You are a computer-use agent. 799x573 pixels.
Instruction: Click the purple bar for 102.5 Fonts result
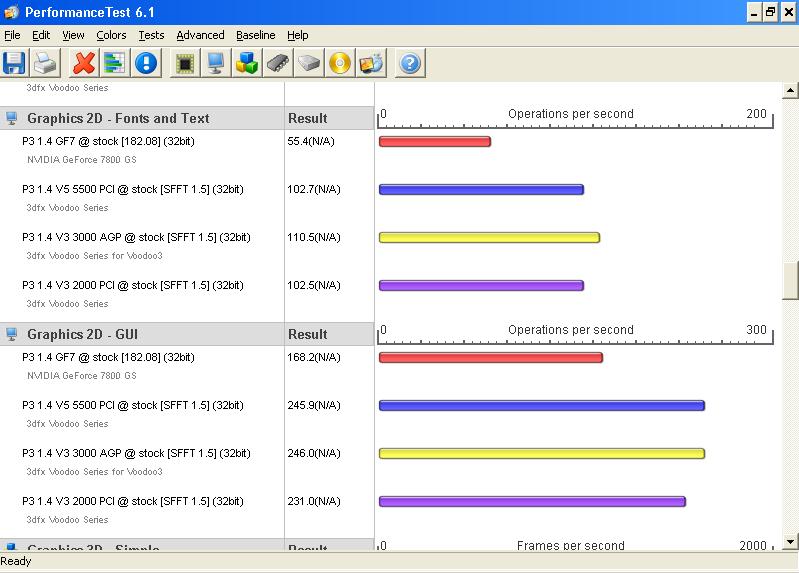tap(481, 285)
